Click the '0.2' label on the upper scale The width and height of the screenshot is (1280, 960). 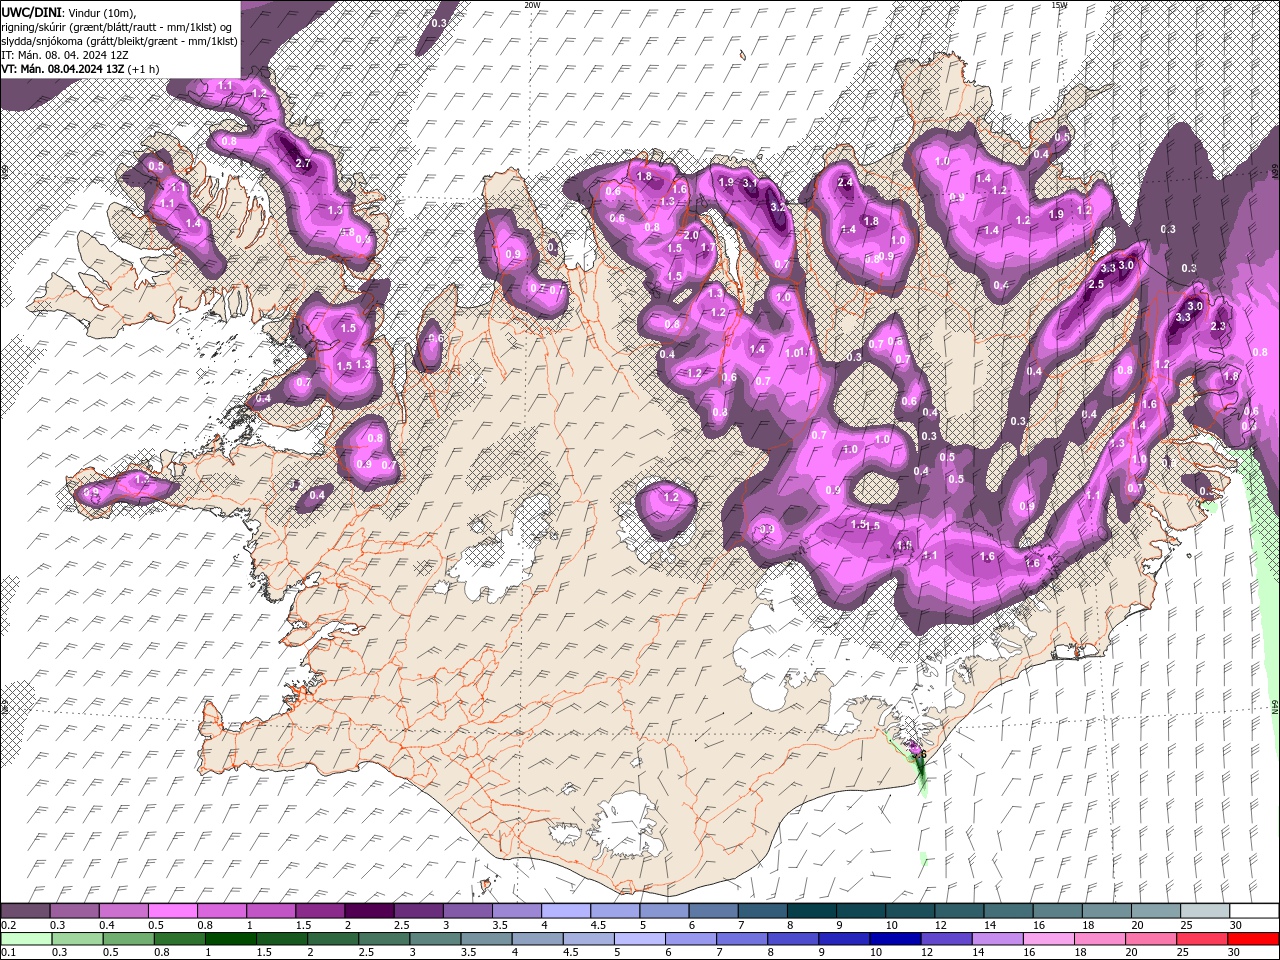tap(9, 925)
